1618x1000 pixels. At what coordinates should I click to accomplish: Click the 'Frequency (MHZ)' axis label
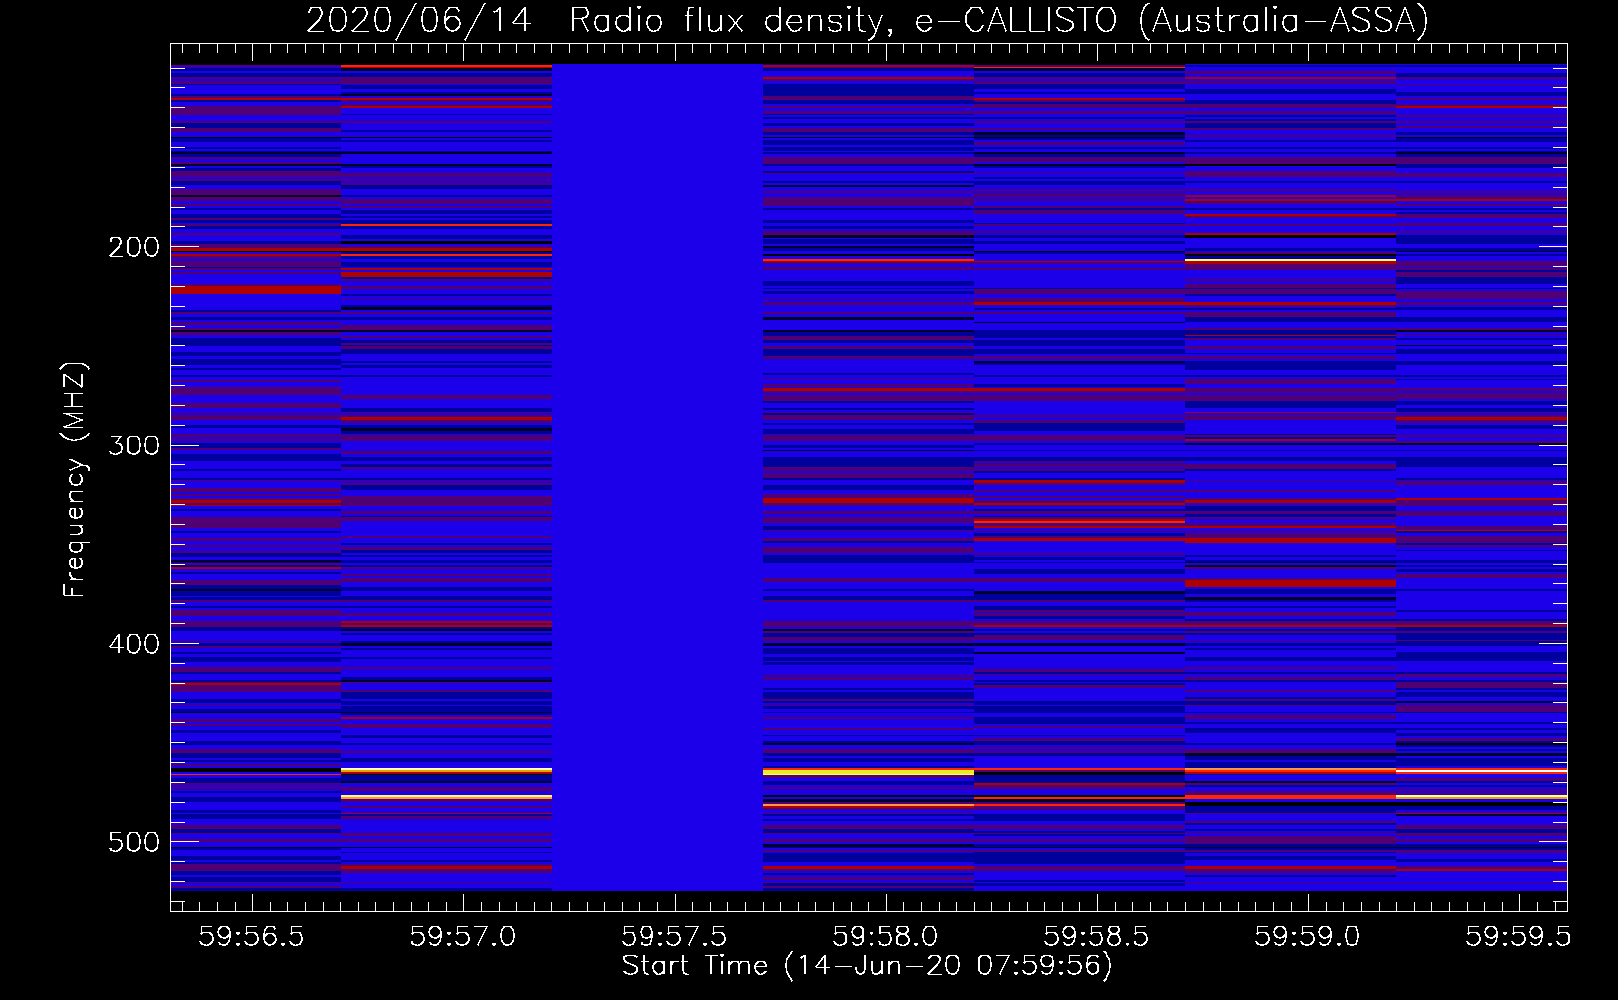(75, 479)
